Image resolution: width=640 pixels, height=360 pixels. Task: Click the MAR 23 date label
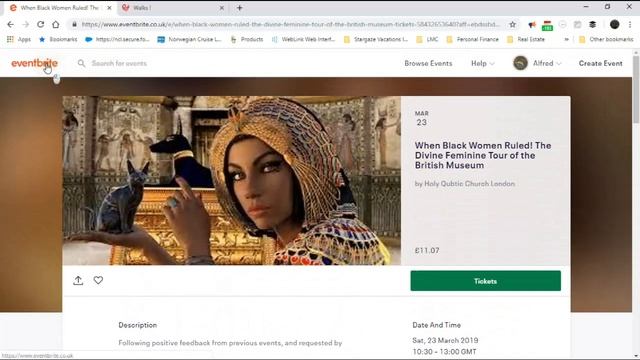tap(422, 118)
